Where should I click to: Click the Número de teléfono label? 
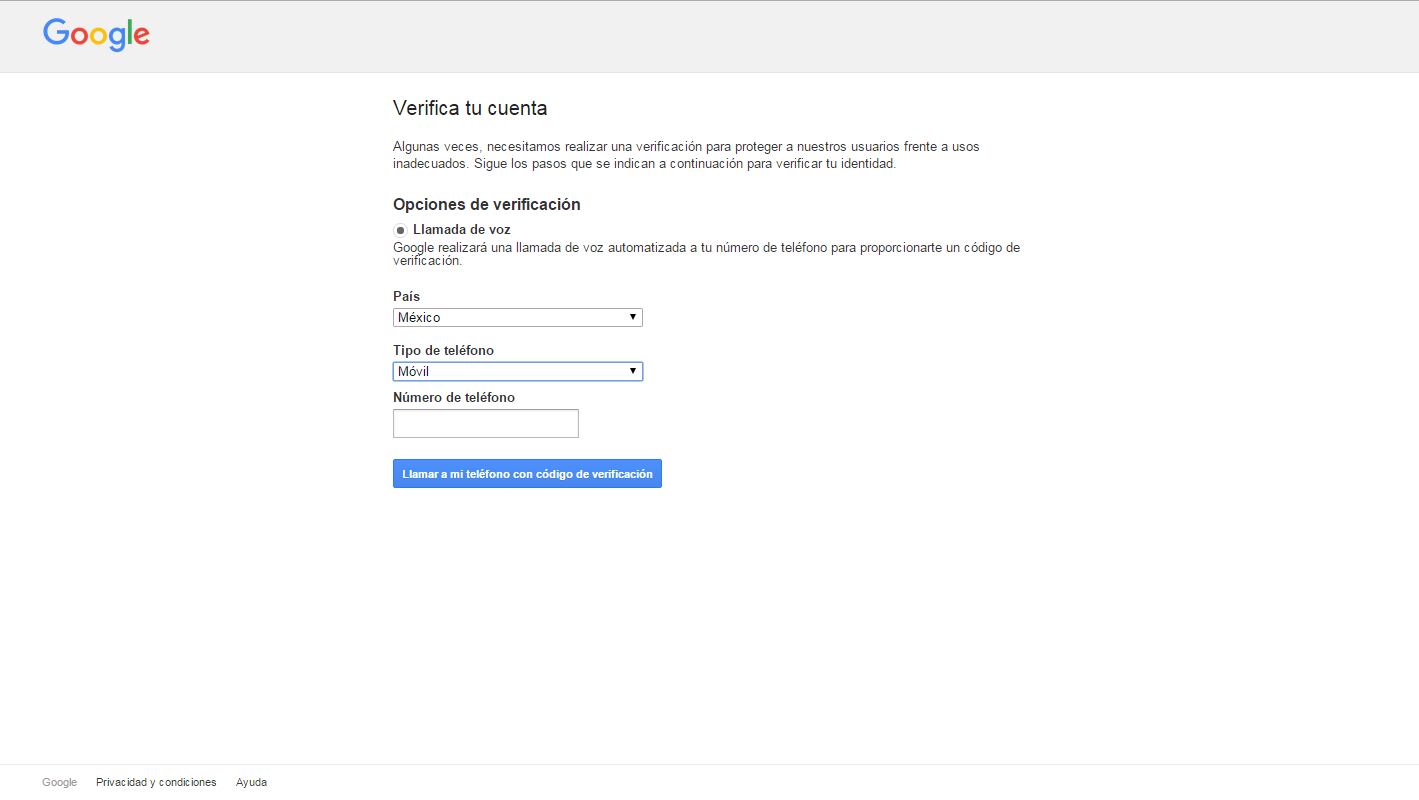(x=454, y=397)
